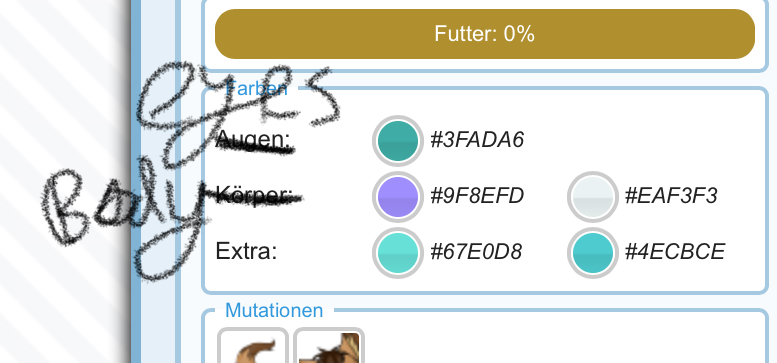Click the Mutationen section heading
The width and height of the screenshot is (777, 363).
(274, 311)
